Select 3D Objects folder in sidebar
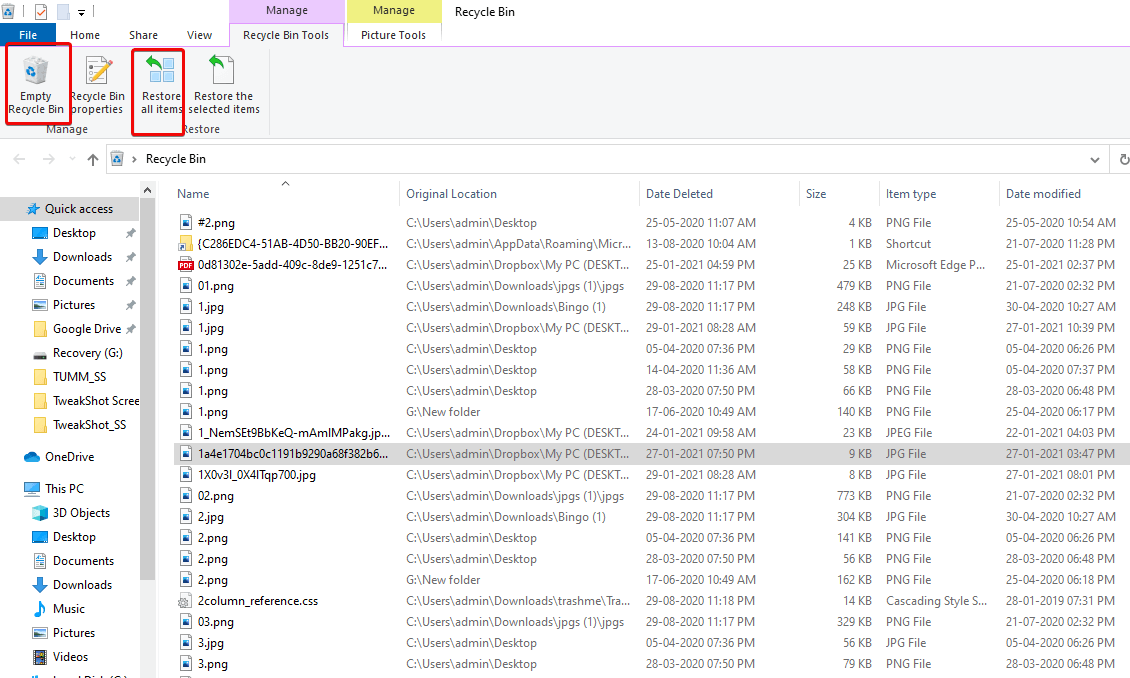The width and height of the screenshot is (1130, 678). pos(81,513)
